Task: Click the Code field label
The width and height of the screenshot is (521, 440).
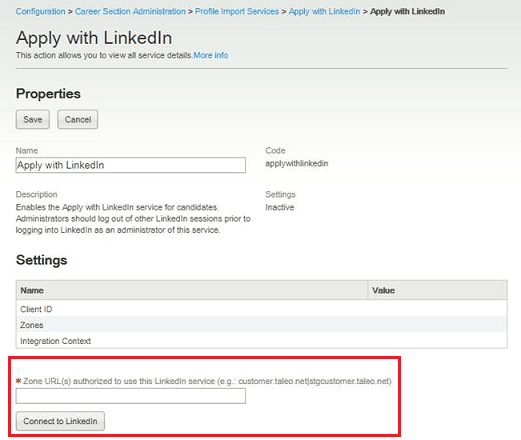Action: pyautogui.click(x=275, y=150)
